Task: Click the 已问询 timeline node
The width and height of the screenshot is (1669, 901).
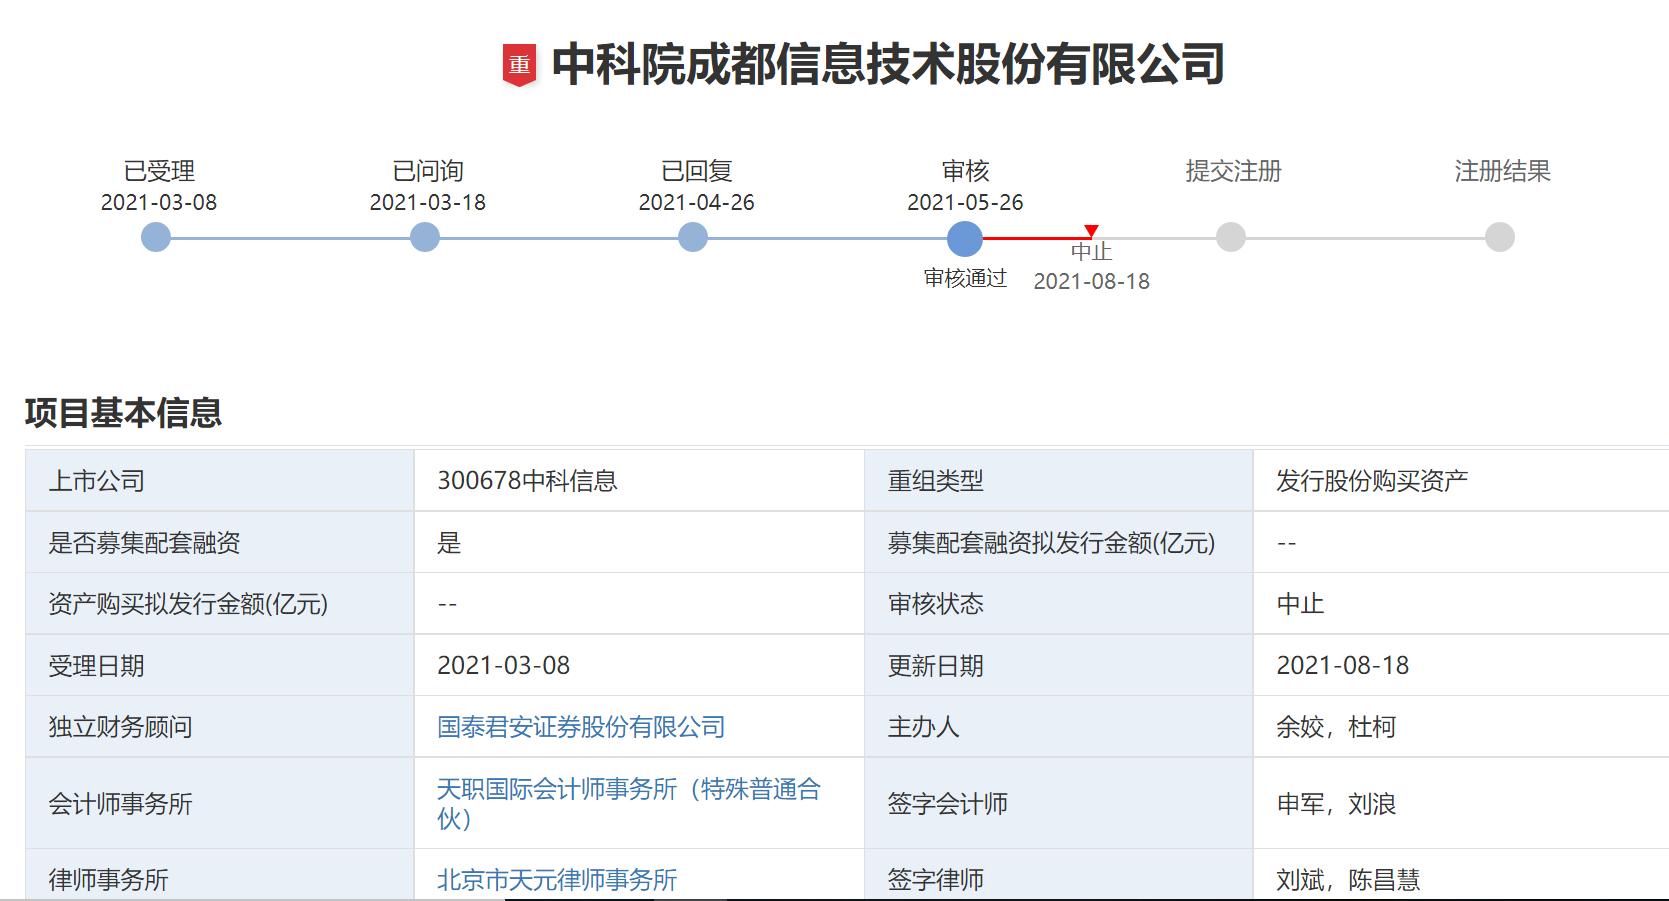Action: [425, 237]
